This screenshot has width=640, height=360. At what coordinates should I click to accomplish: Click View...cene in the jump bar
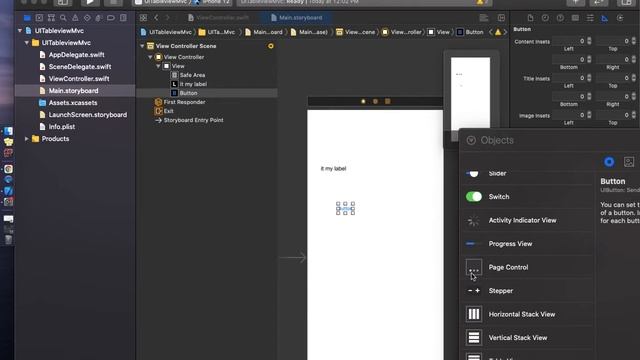(356, 32)
